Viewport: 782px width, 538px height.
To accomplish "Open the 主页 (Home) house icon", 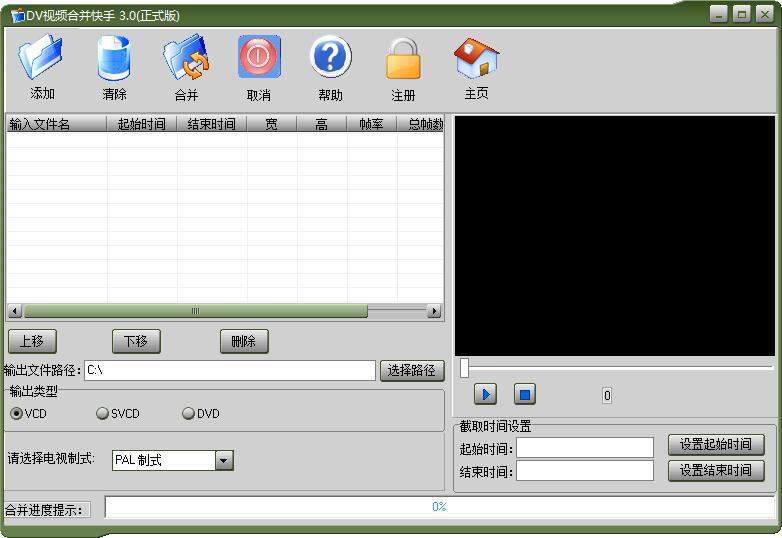I will [x=476, y=58].
